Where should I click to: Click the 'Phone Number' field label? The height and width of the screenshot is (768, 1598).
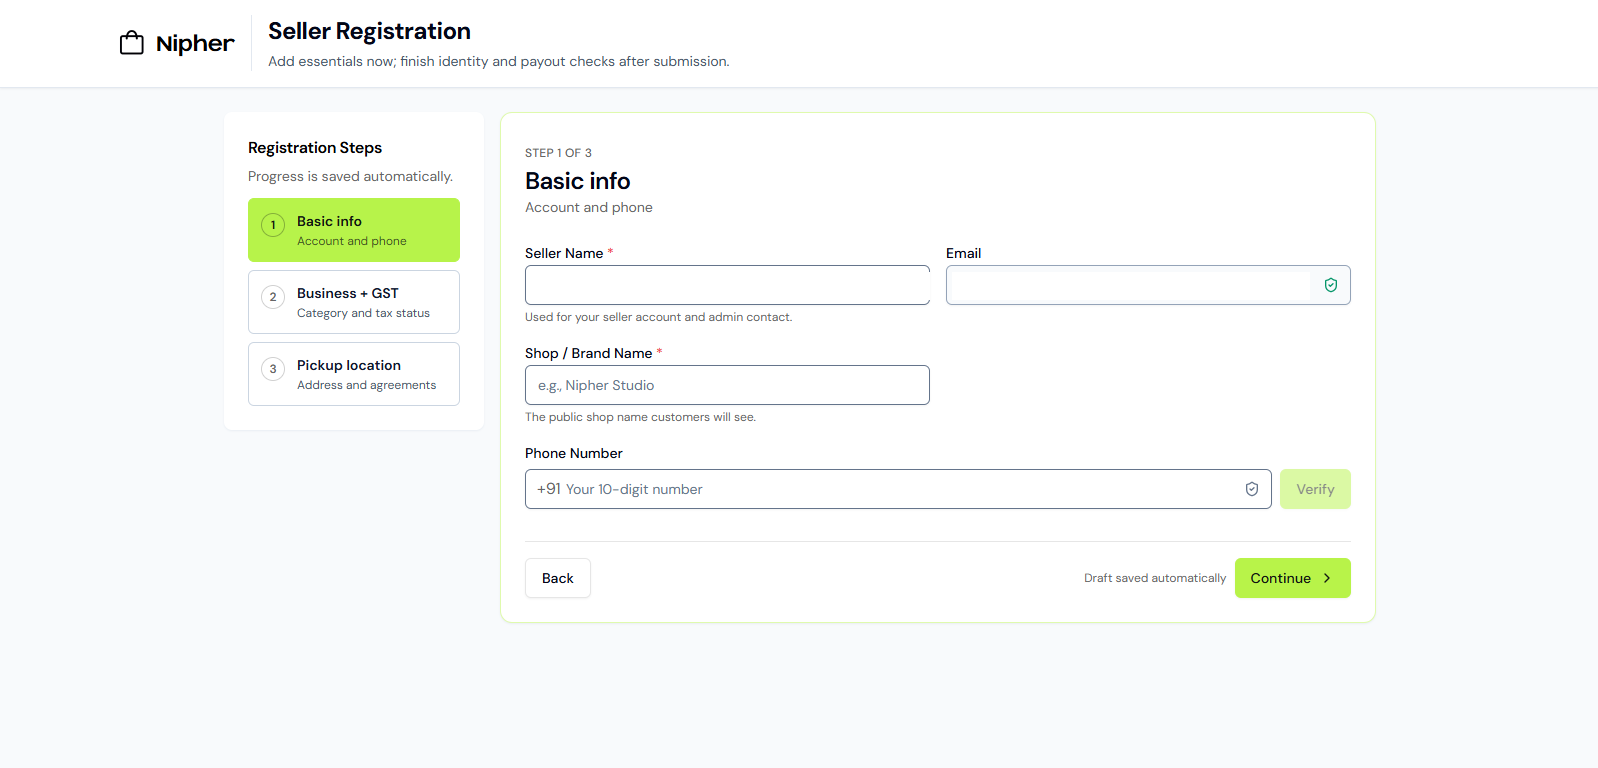pos(574,453)
